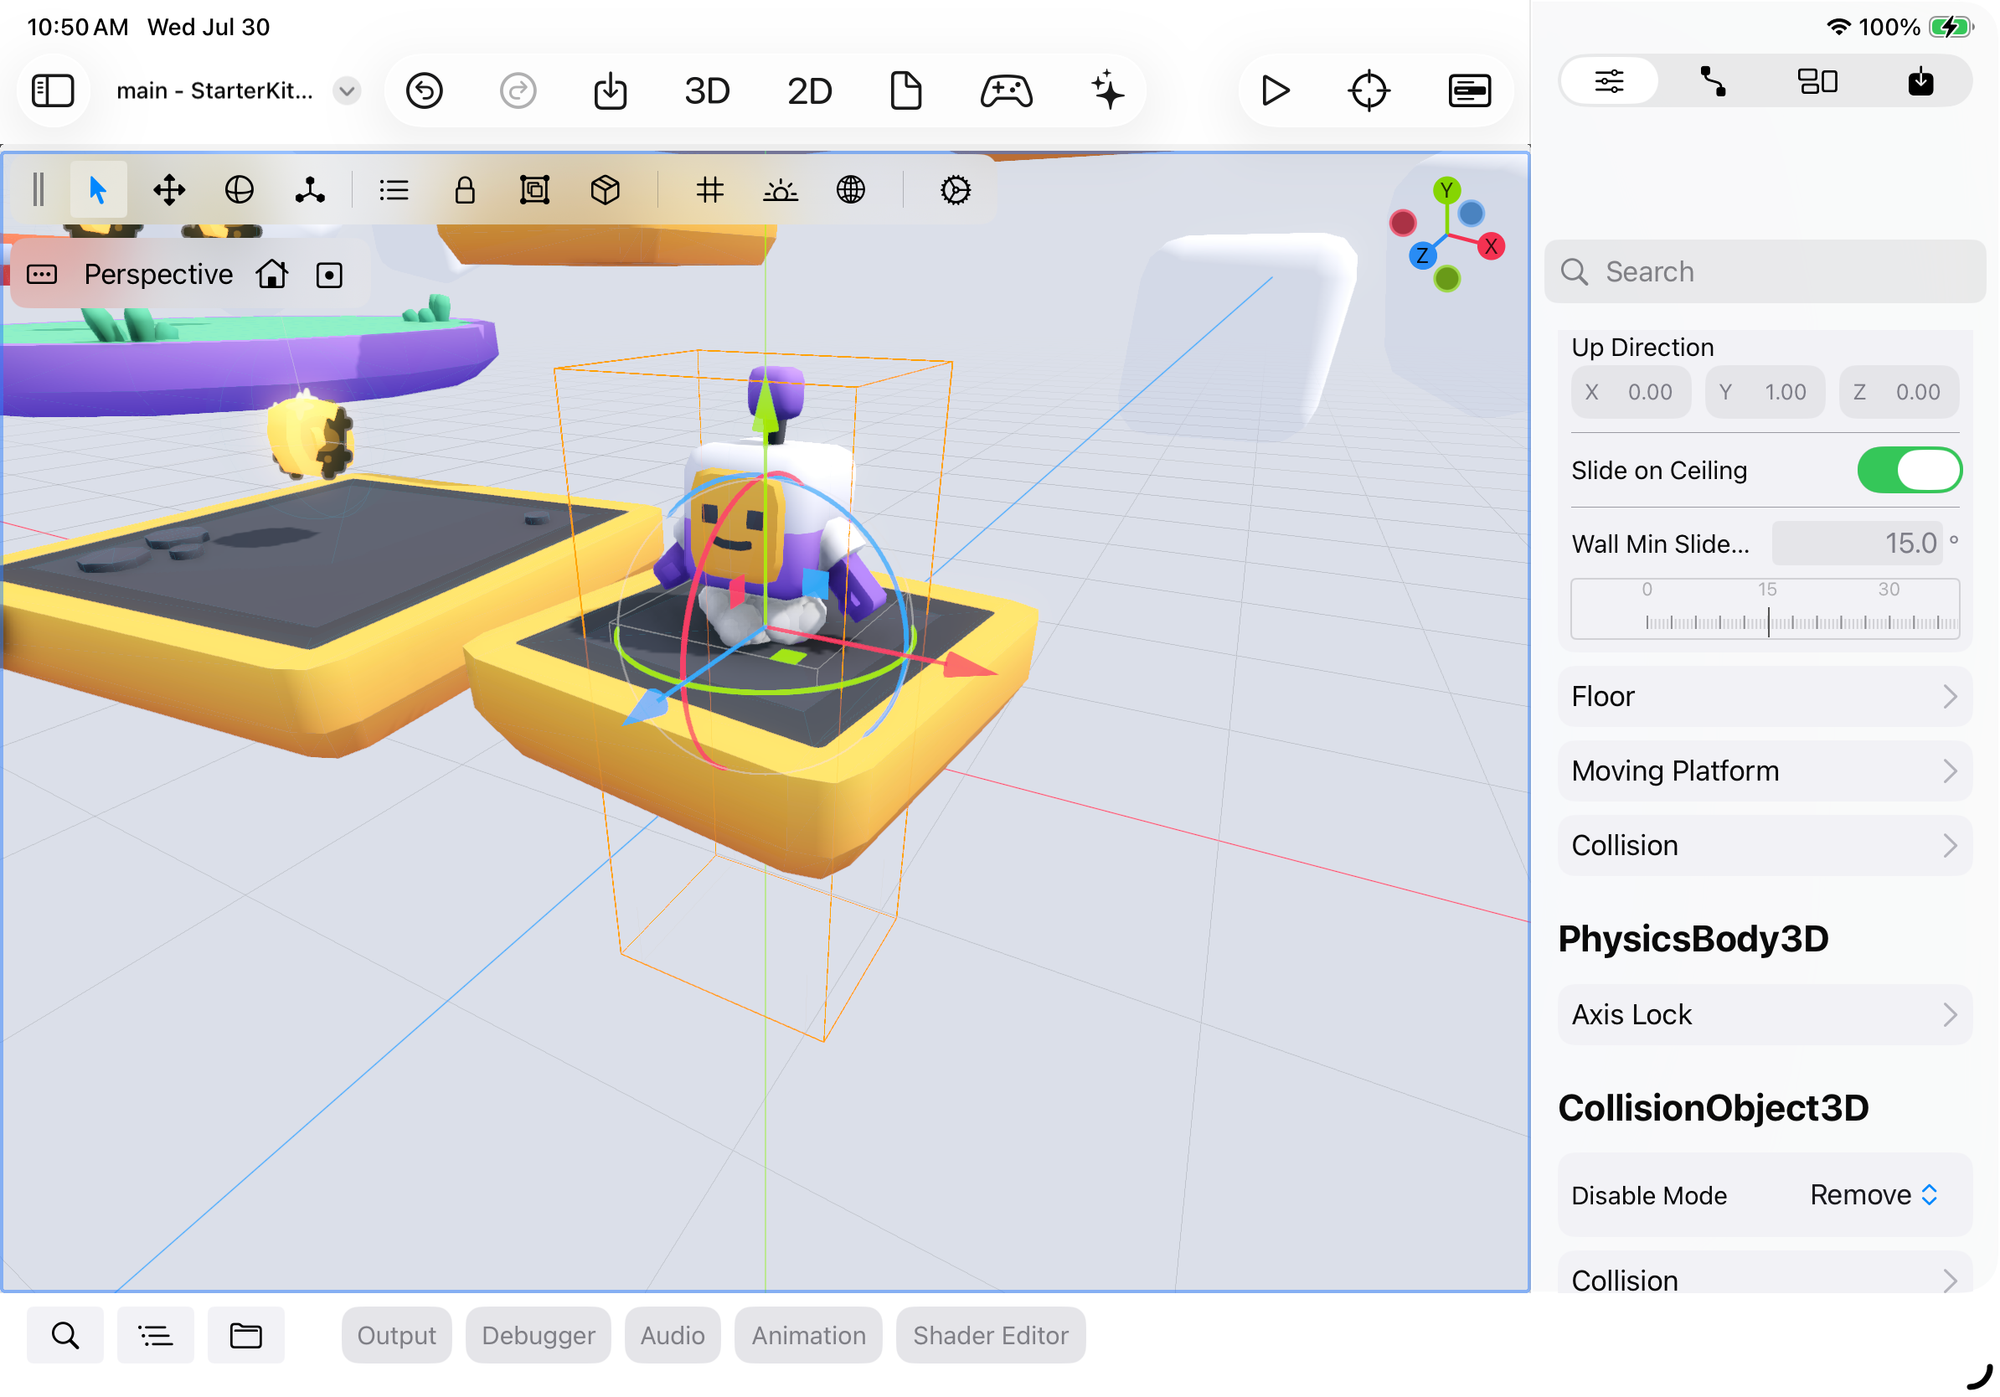Toggle the sun preview lighting icon
This screenshot has width=2000, height=1397.
pos(780,190)
